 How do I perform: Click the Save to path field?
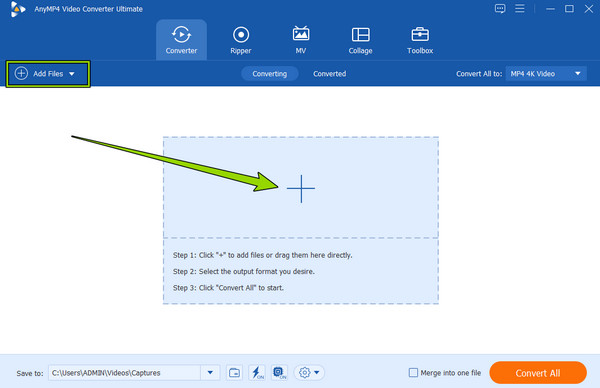click(x=124, y=373)
